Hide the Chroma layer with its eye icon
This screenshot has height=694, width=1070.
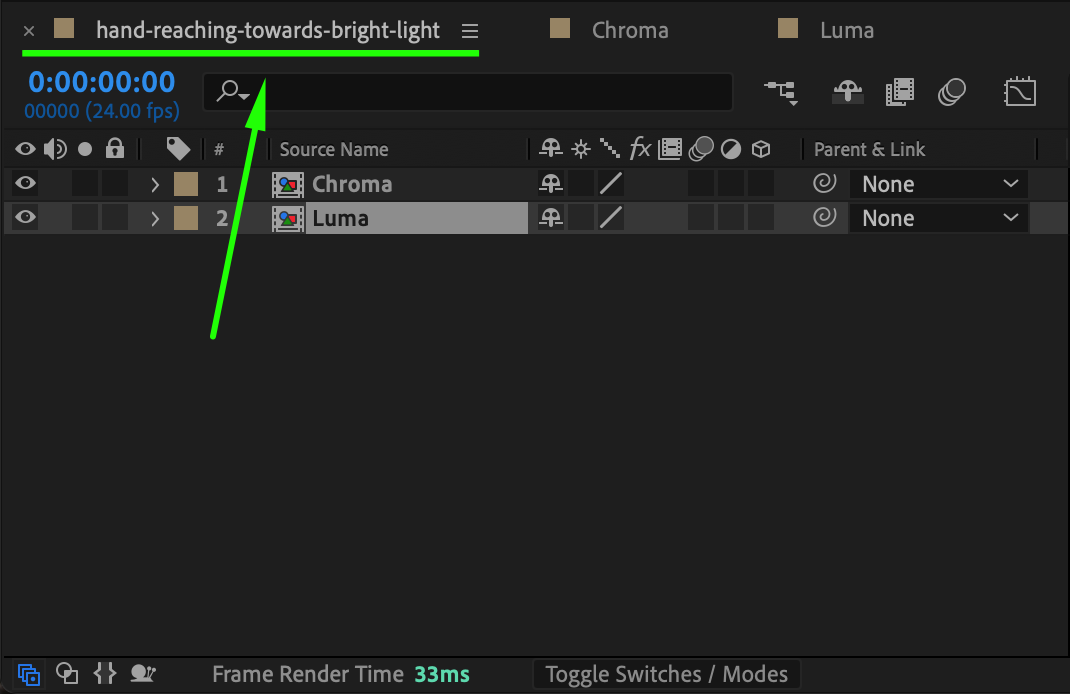(25, 184)
